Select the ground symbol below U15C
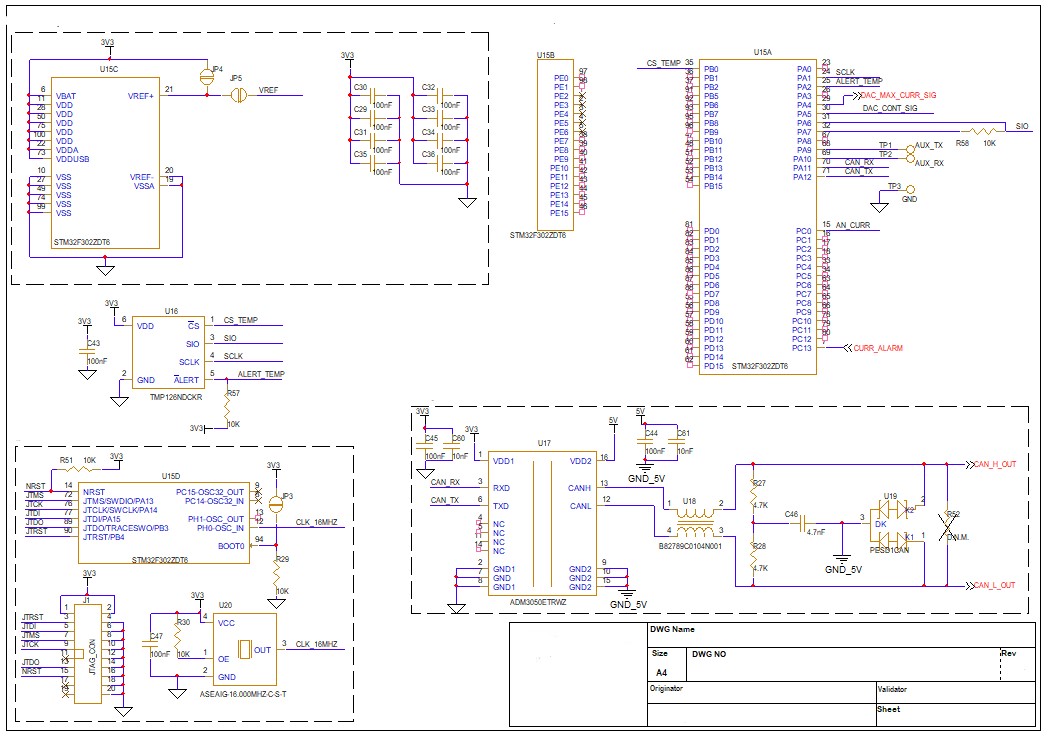 point(105,270)
